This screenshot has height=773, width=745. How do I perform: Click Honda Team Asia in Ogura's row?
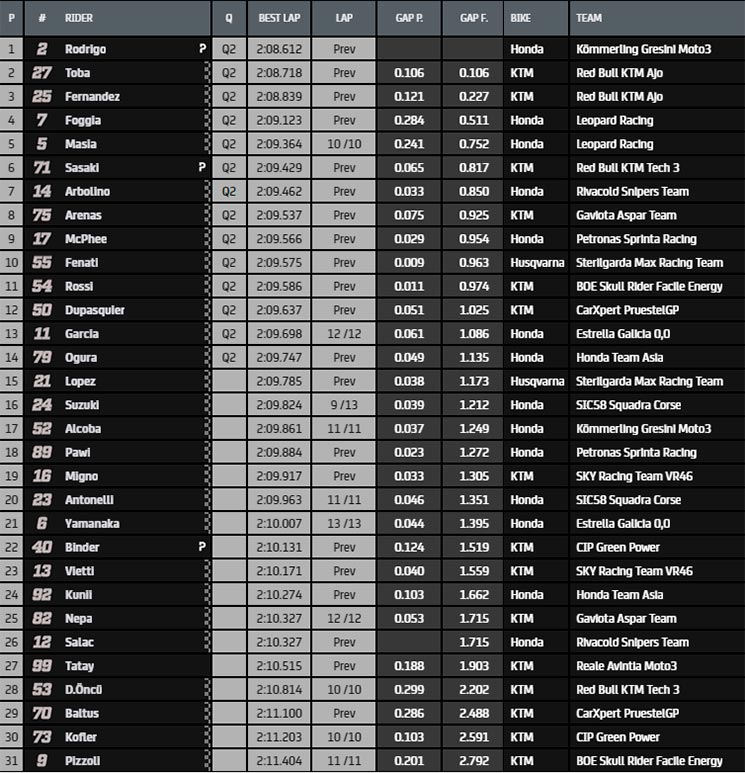pyautogui.click(x=619, y=357)
